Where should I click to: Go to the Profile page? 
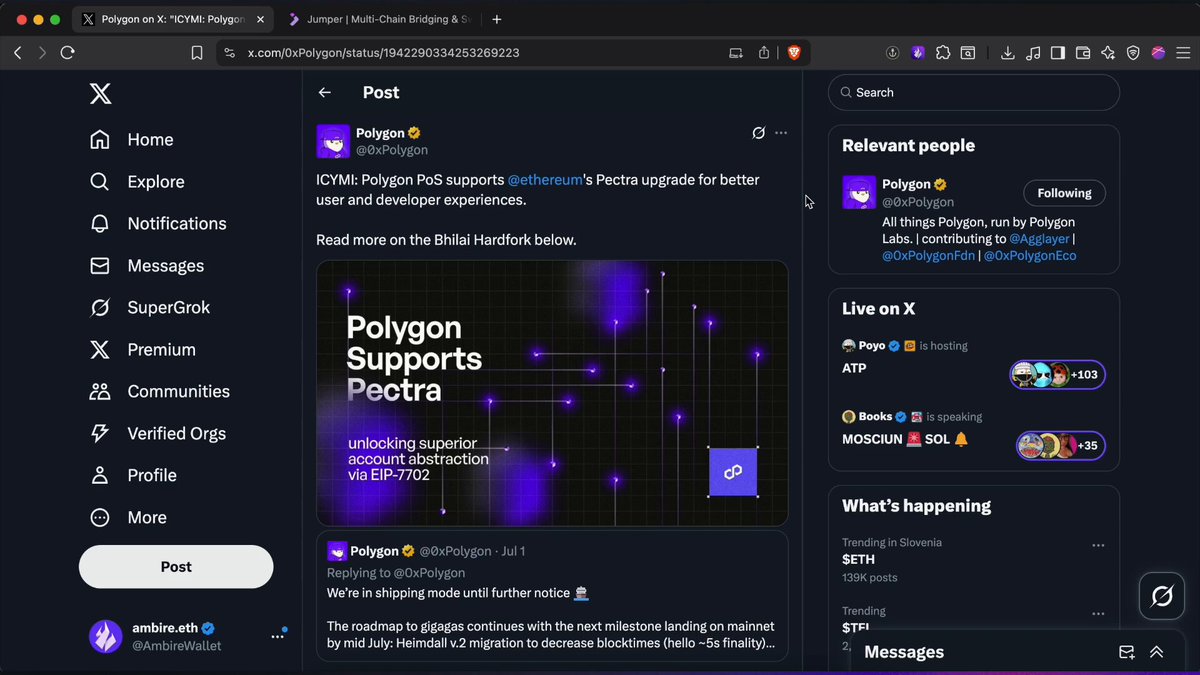133,476
